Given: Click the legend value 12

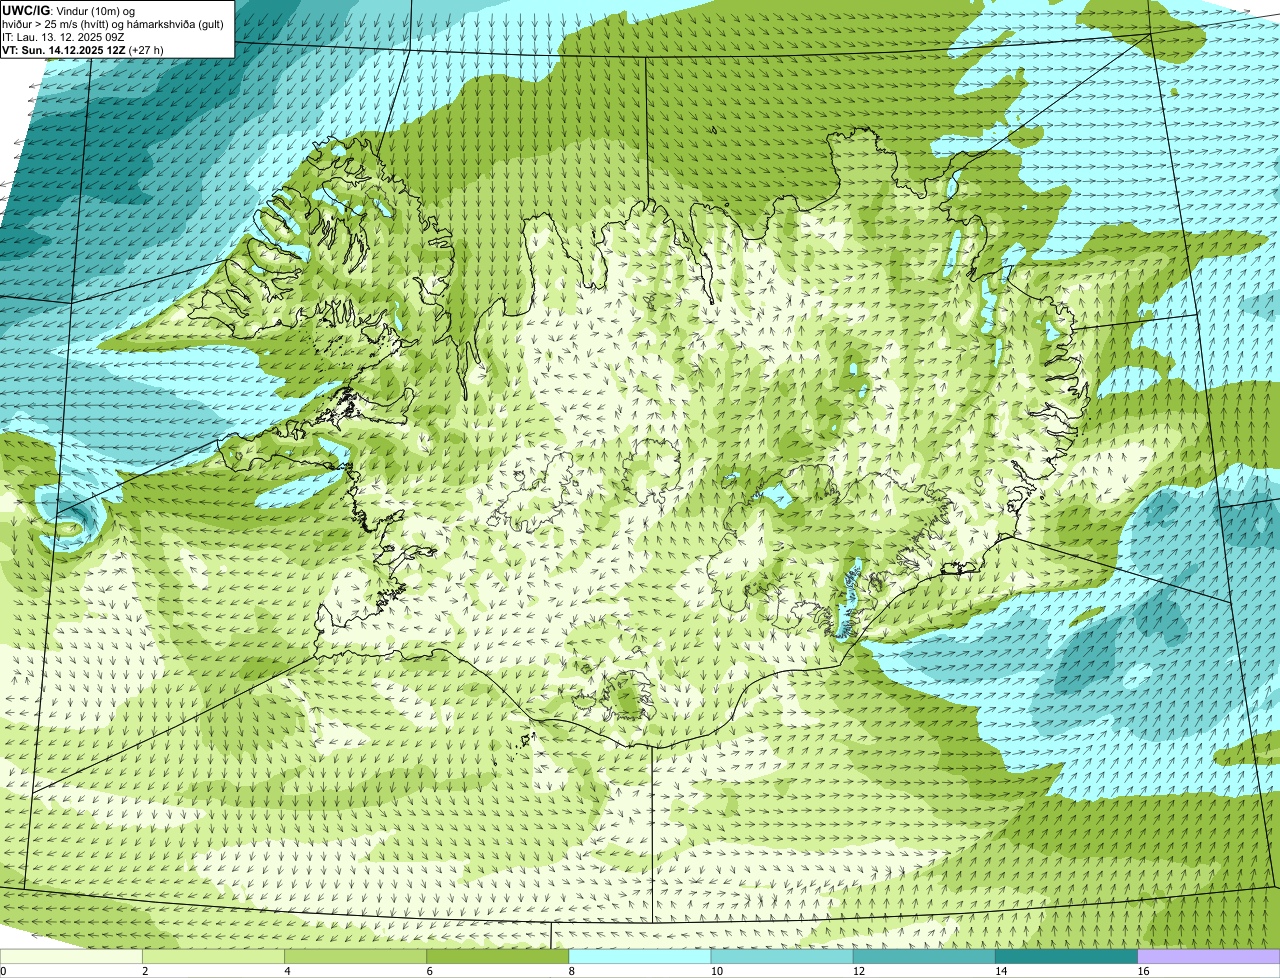Looking at the screenshot, I should [x=859, y=971].
